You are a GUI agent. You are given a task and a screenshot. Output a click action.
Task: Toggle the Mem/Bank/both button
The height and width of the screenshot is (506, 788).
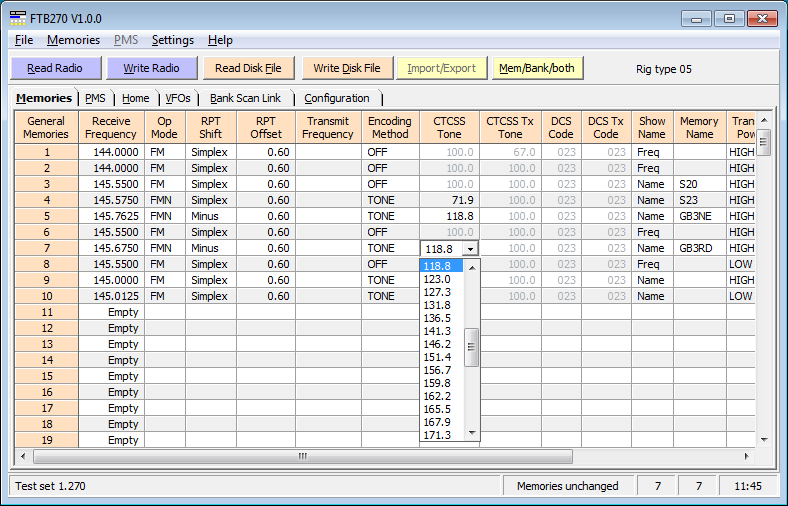pyautogui.click(x=537, y=68)
